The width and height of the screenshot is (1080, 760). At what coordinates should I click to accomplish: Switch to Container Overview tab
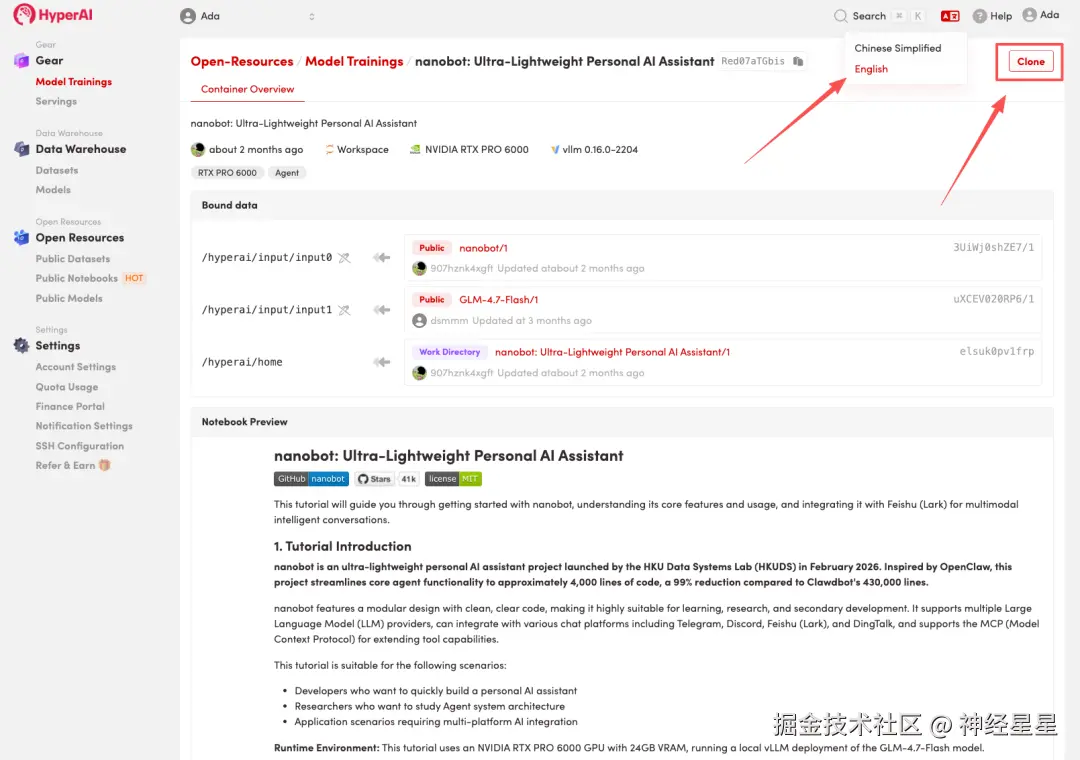coord(247,89)
